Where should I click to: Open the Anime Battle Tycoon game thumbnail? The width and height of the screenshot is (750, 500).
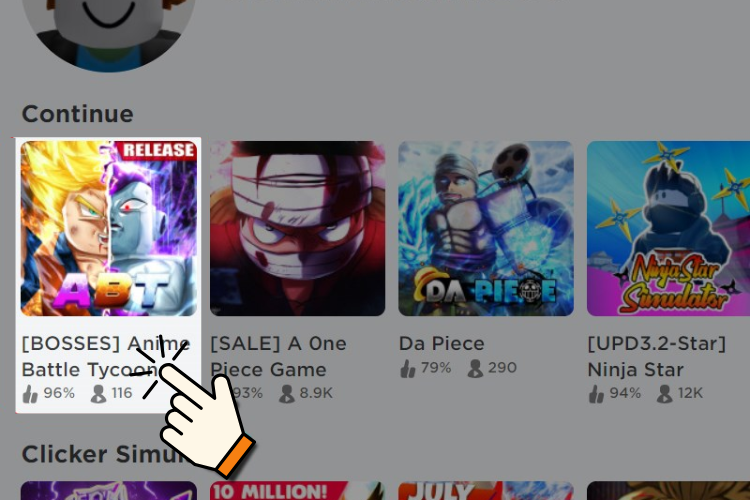point(109,228)
